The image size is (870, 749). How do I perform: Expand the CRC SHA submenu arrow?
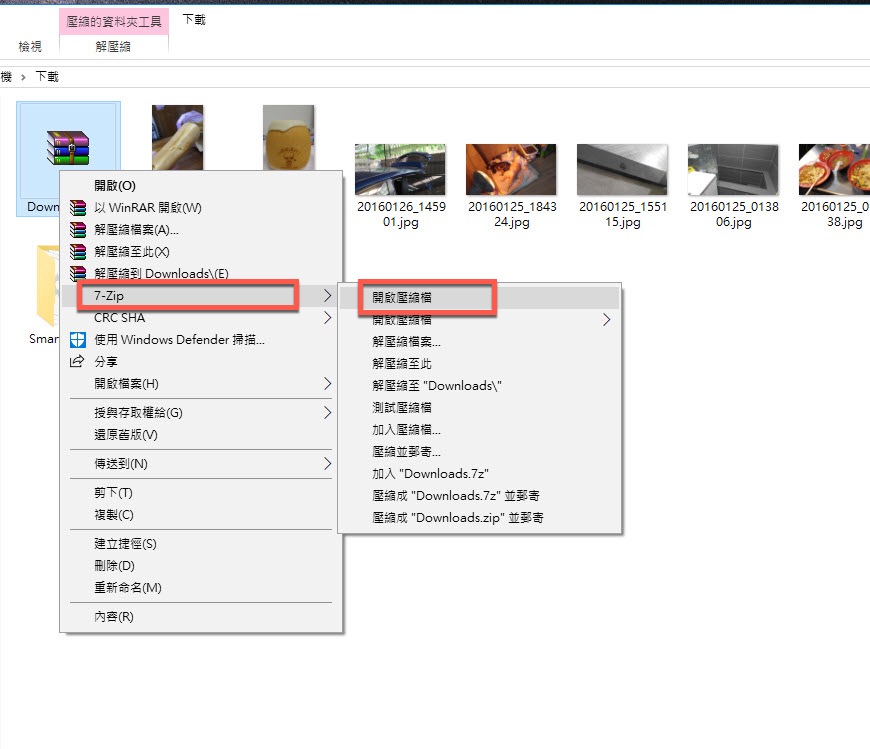coord(327,318)
